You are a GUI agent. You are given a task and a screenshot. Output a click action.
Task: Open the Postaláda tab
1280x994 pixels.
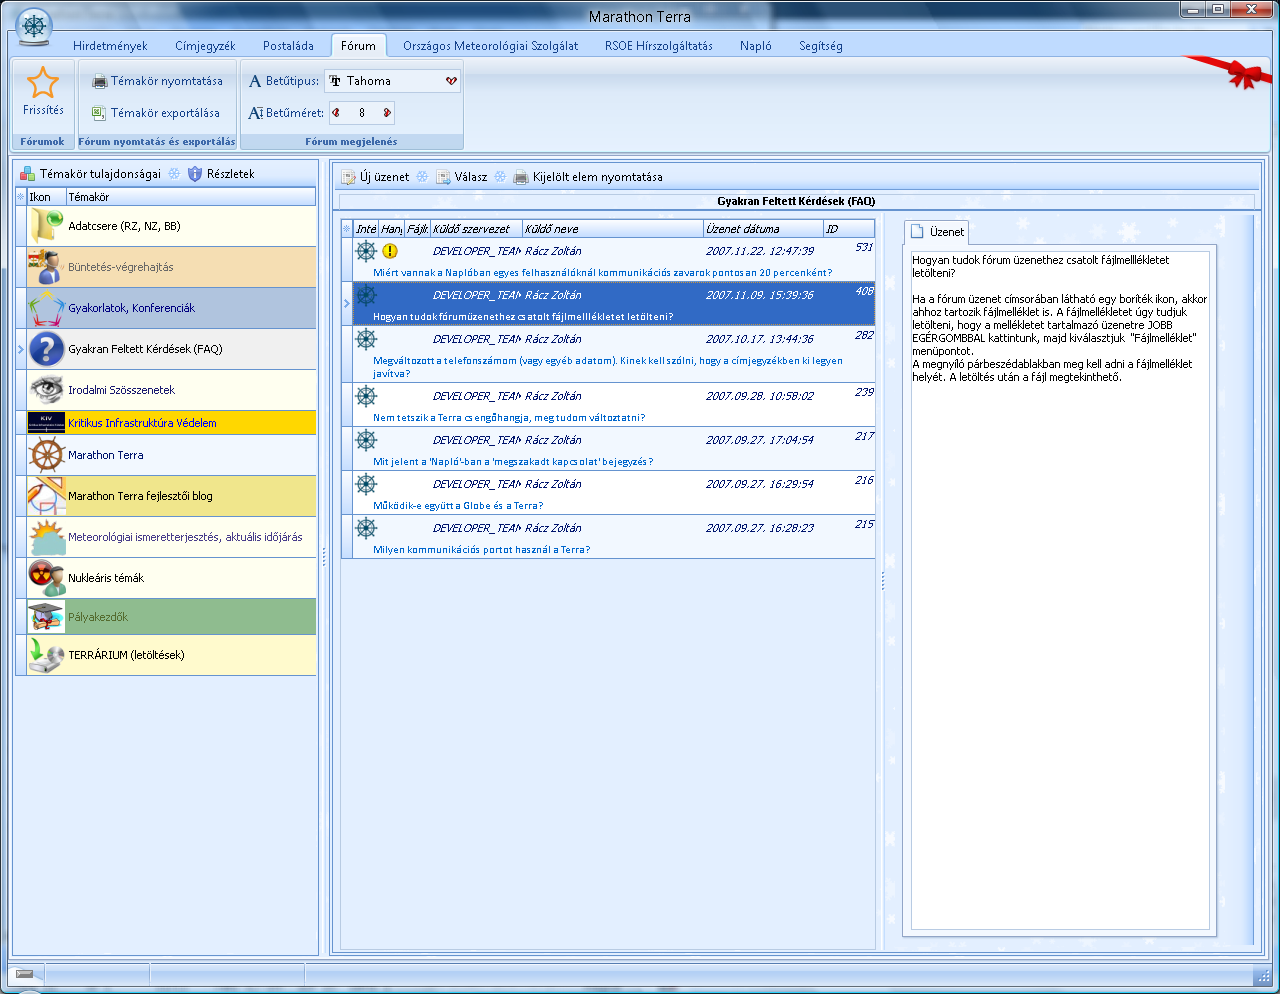[288, 46]
